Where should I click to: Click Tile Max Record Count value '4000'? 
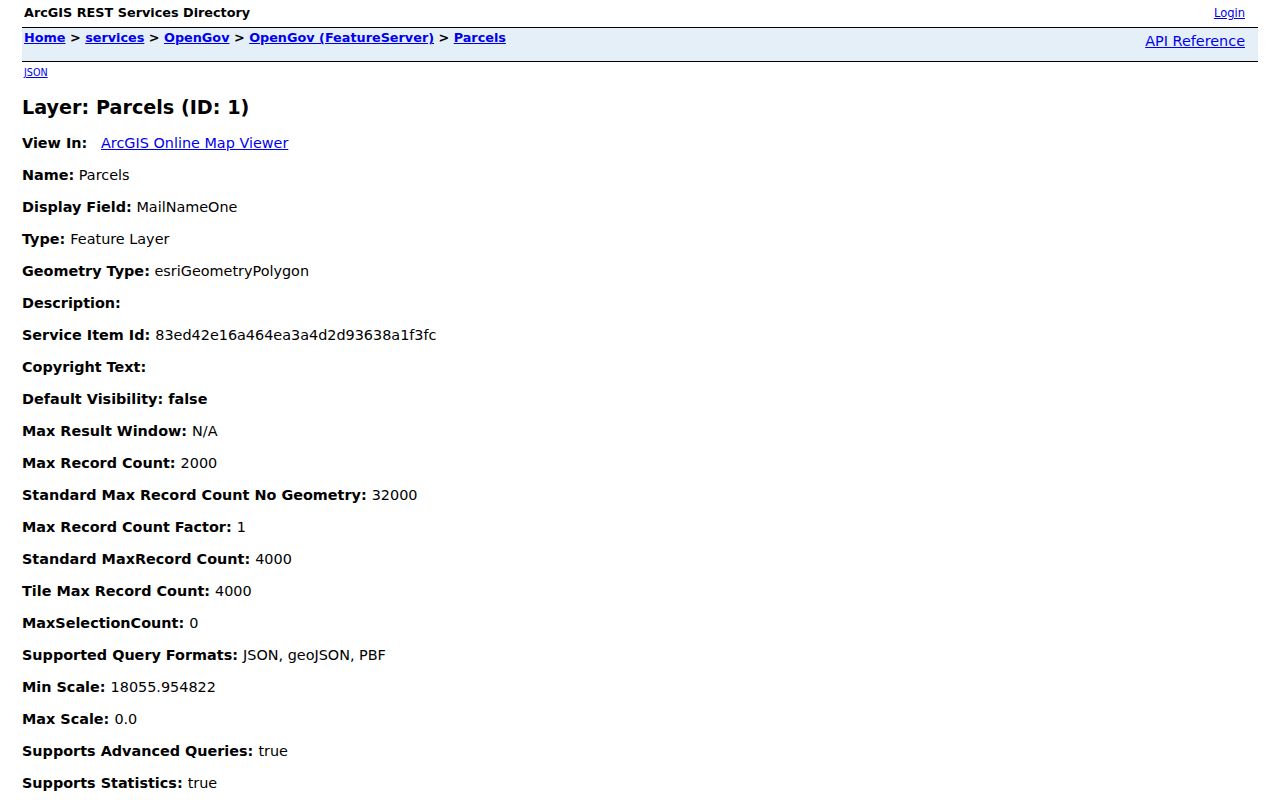click(234, 591)
